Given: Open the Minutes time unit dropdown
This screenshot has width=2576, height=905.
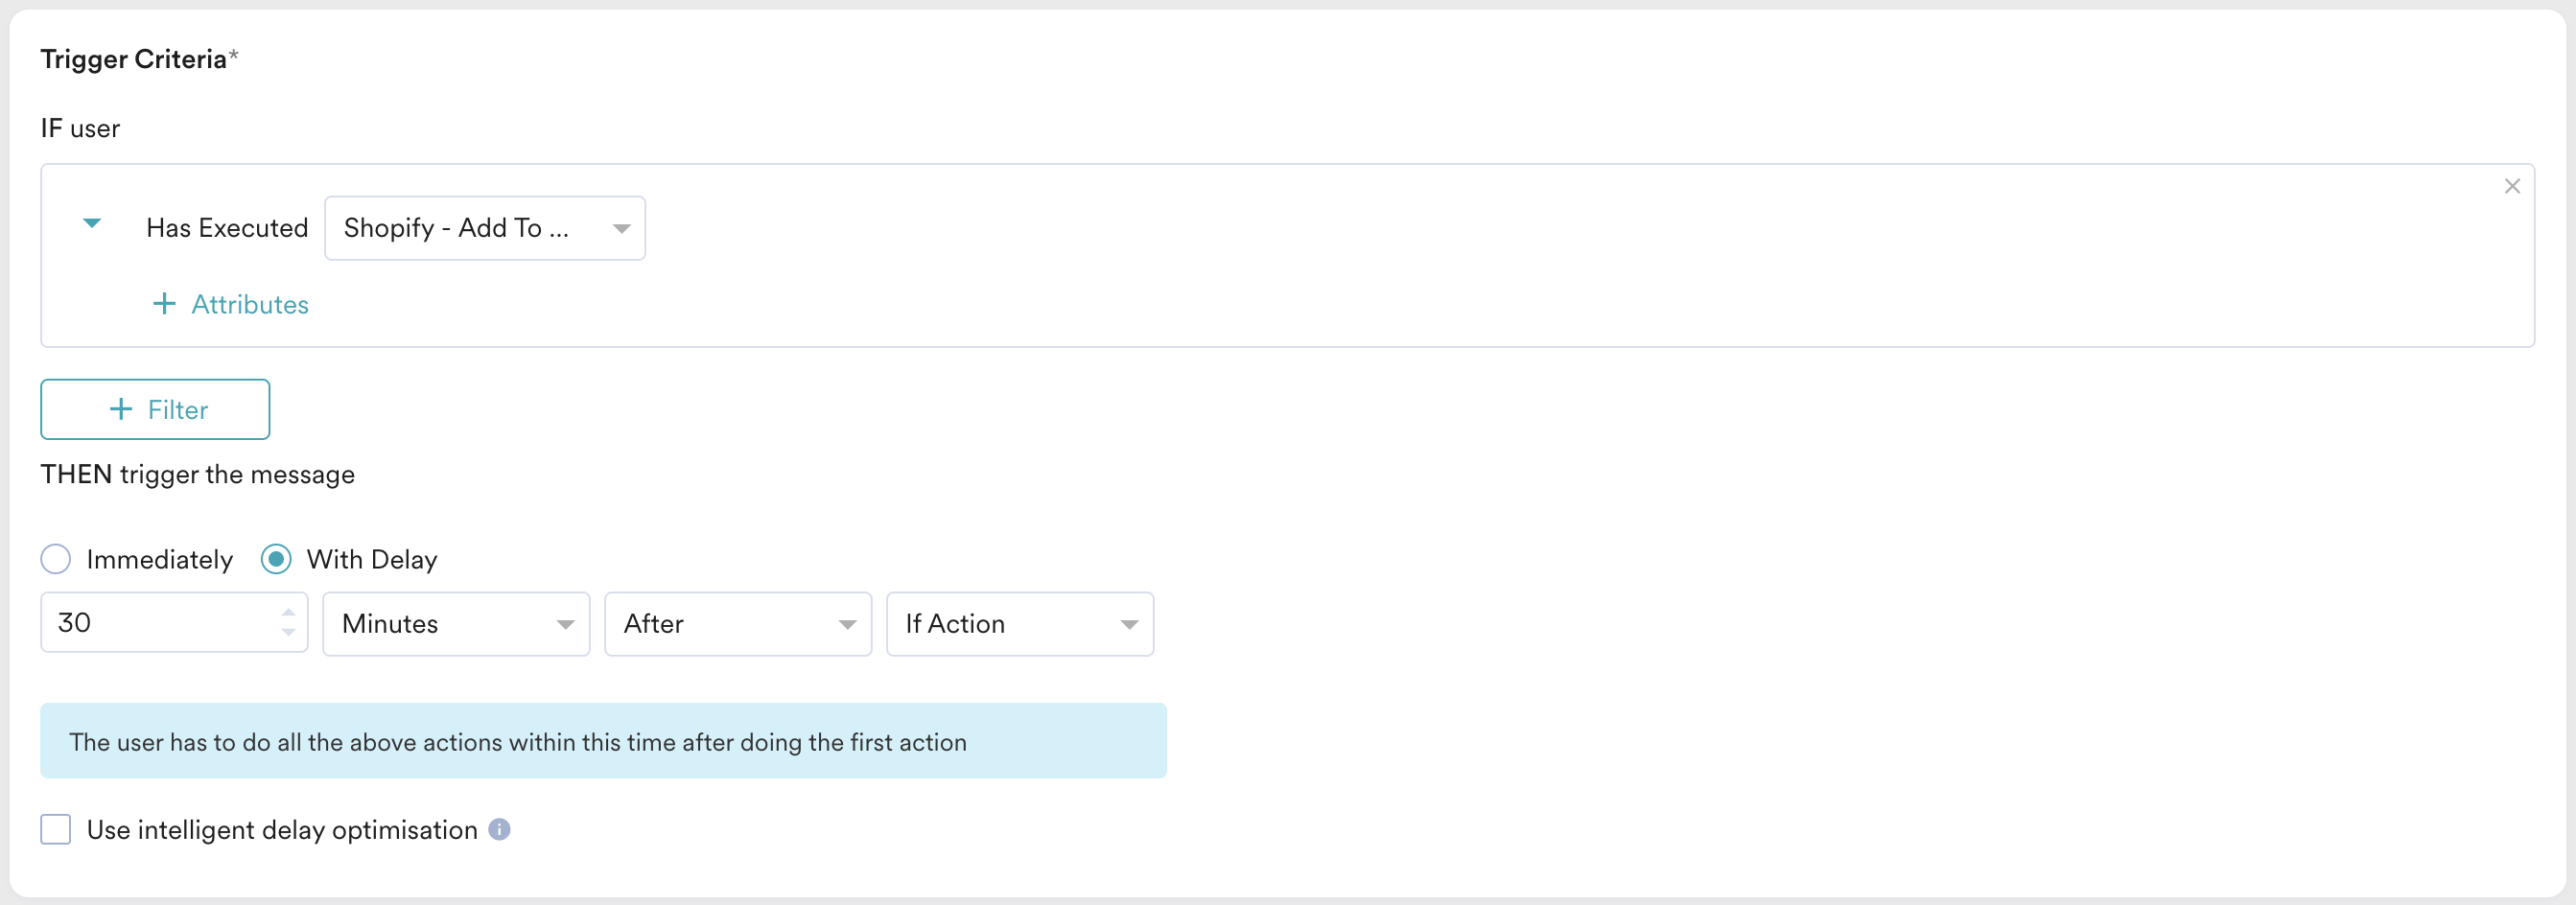Looking at the screenshot, I should 456,624.
